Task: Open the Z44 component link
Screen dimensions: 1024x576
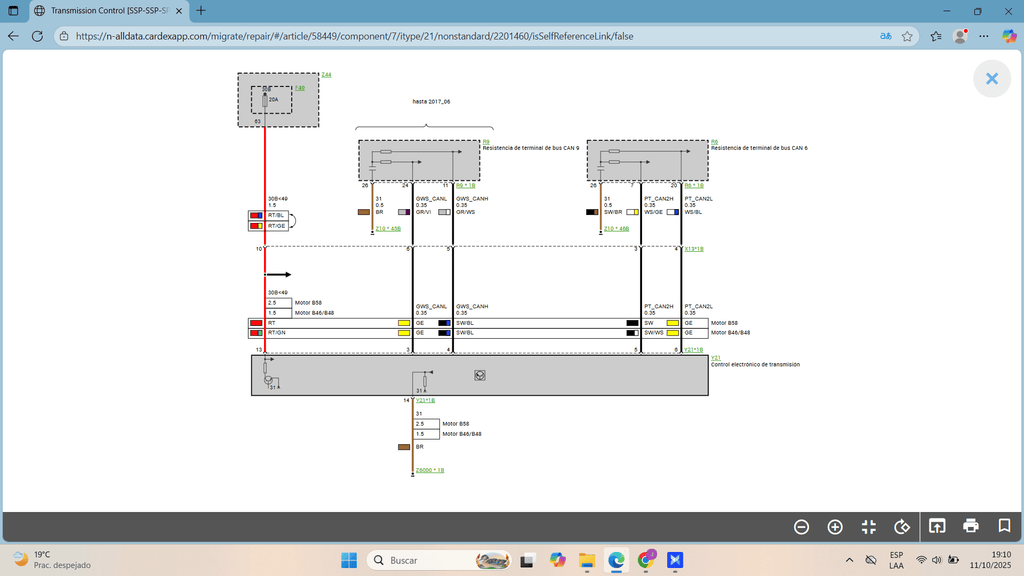Action: (x=326, y=75)
